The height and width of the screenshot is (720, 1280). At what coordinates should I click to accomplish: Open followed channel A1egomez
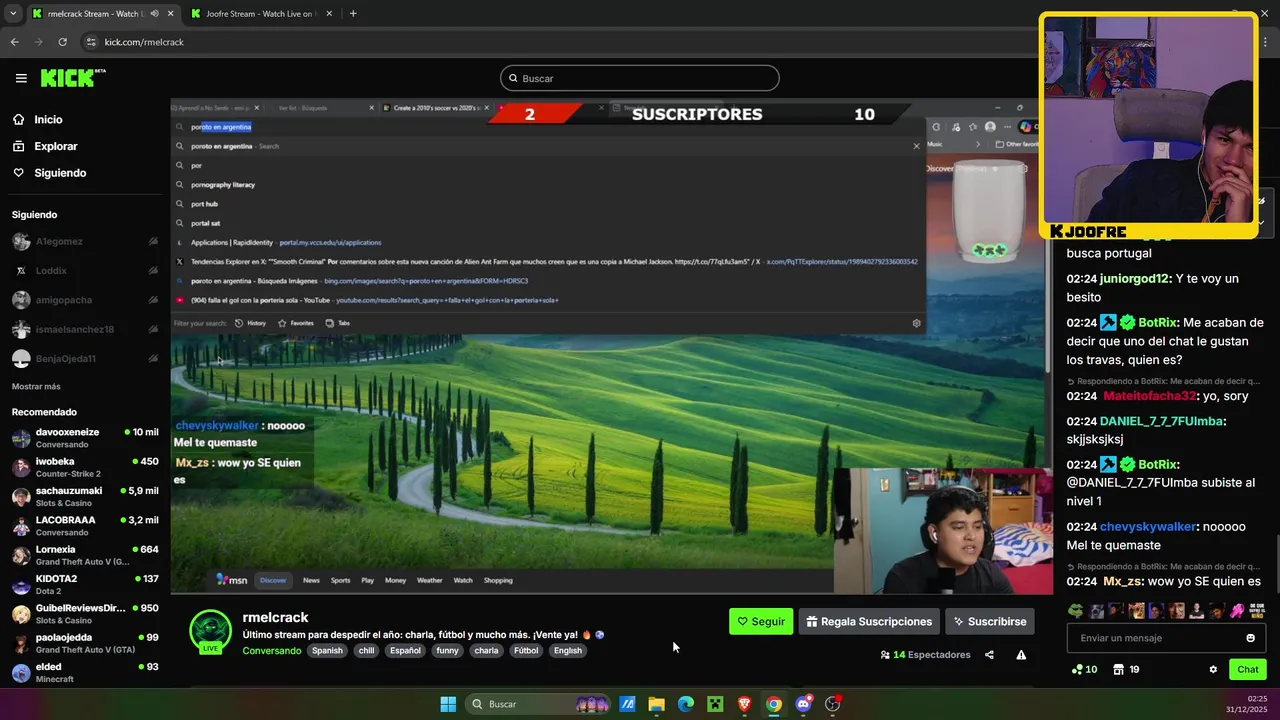click(x=85, y=241)
